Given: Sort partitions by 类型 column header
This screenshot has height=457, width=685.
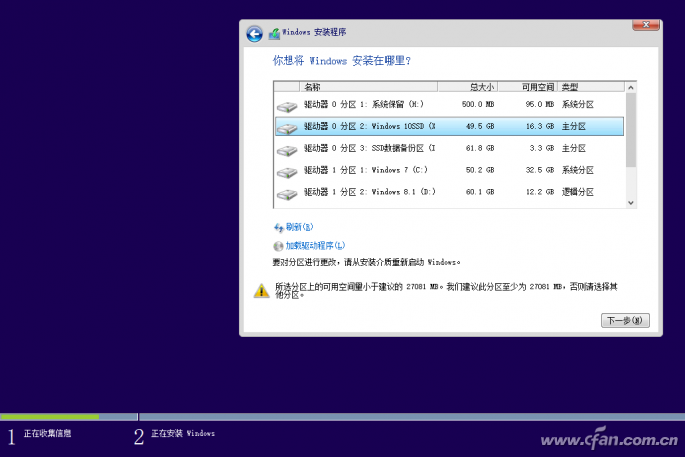Looking at the screenshot, I should [591, 87].
